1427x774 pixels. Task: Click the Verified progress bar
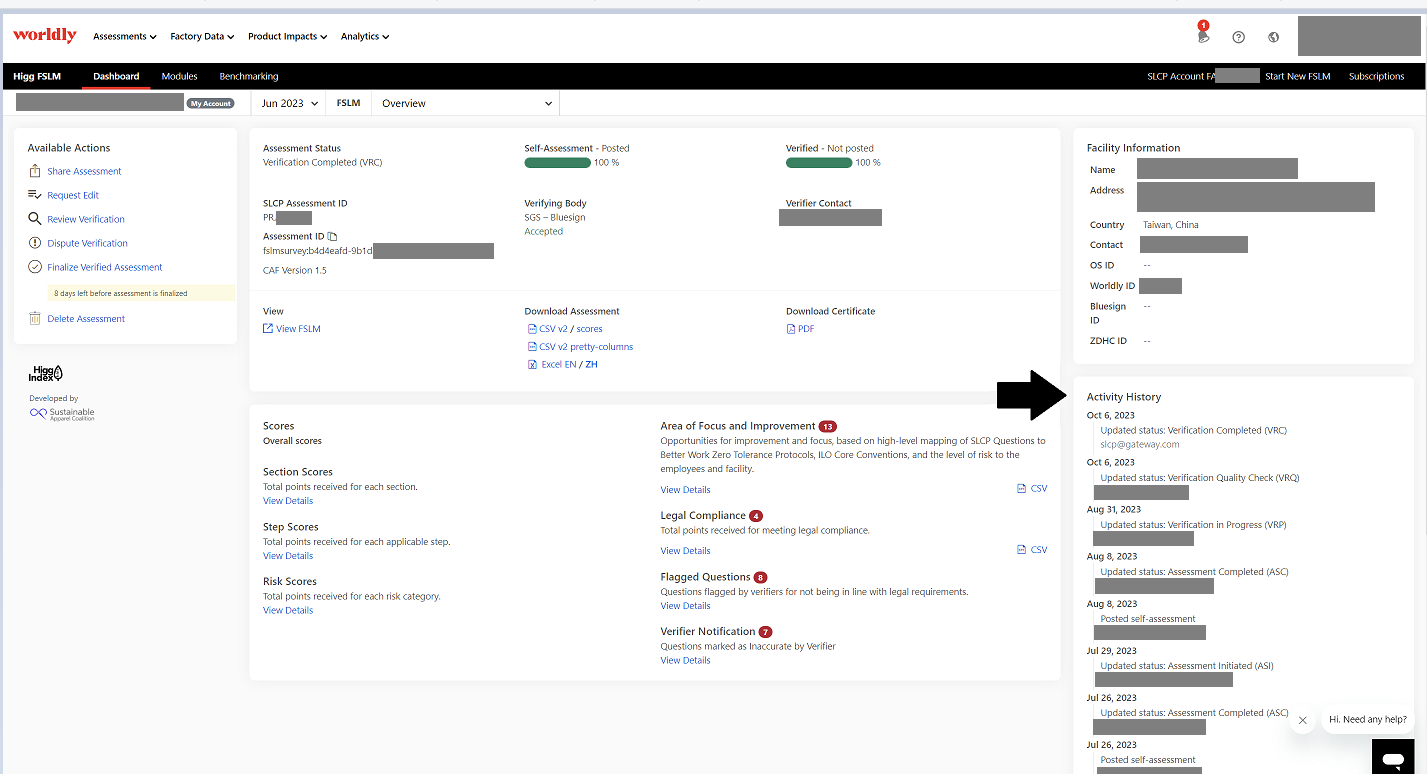coord(818,162)
